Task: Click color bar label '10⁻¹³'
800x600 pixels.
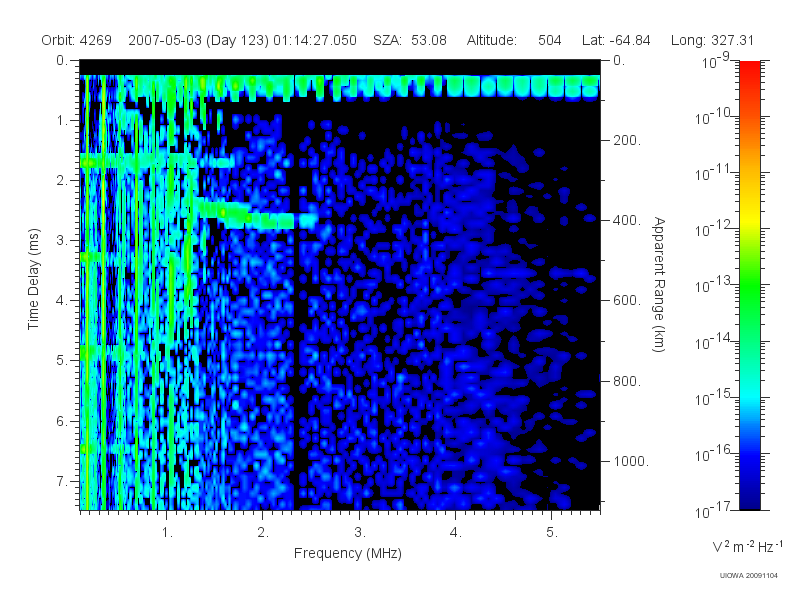Action: pyautogui.click(x=714, y=285)
